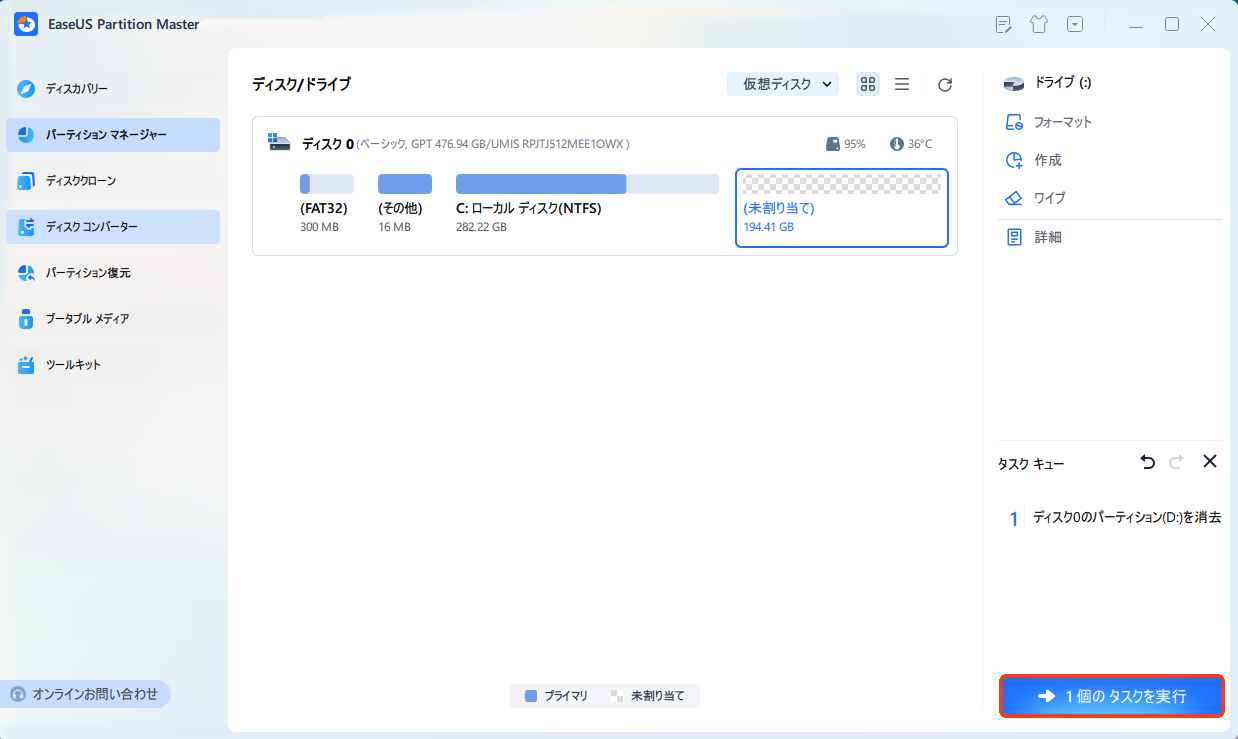Open the ブータブル メディア section

pos(87,319)
